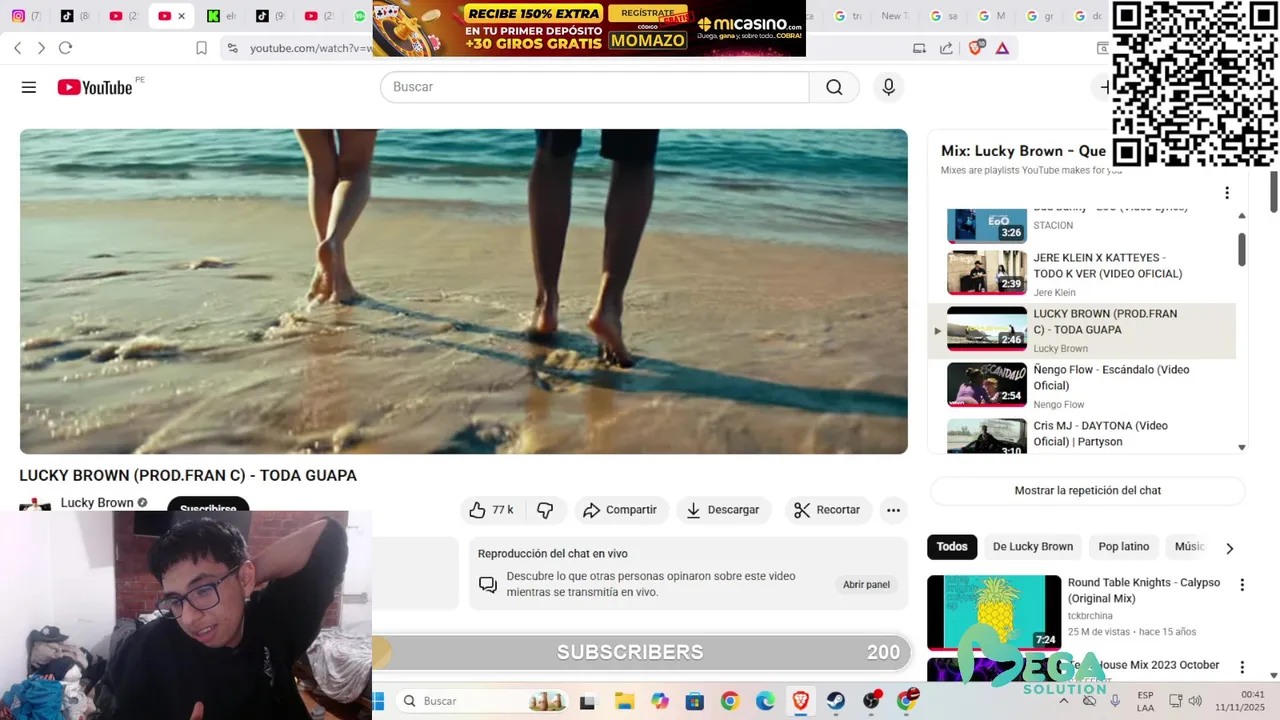Click the install app icon in address bar

(x=919, y=48)
